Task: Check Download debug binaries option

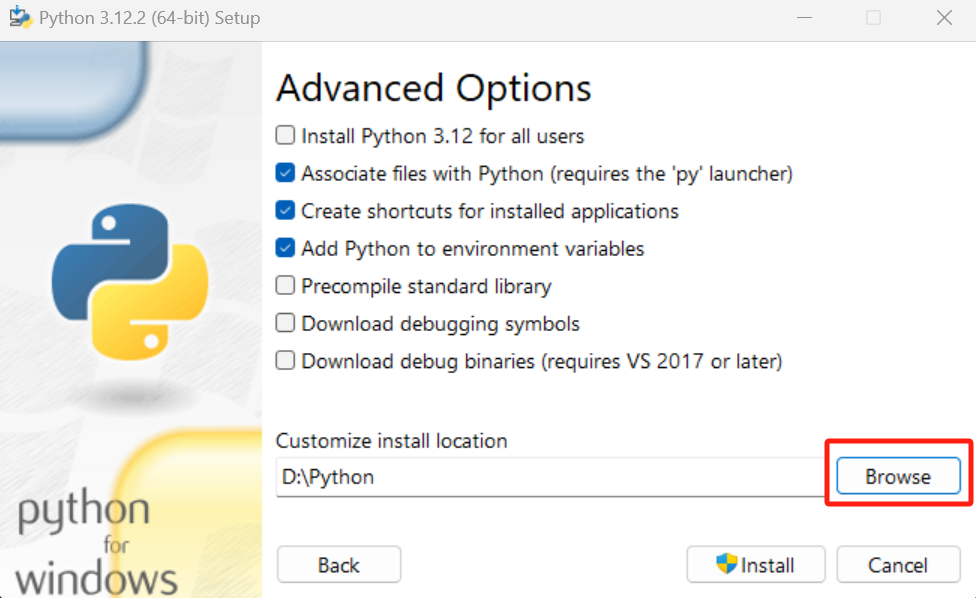Action: click(x=286, y=361)
